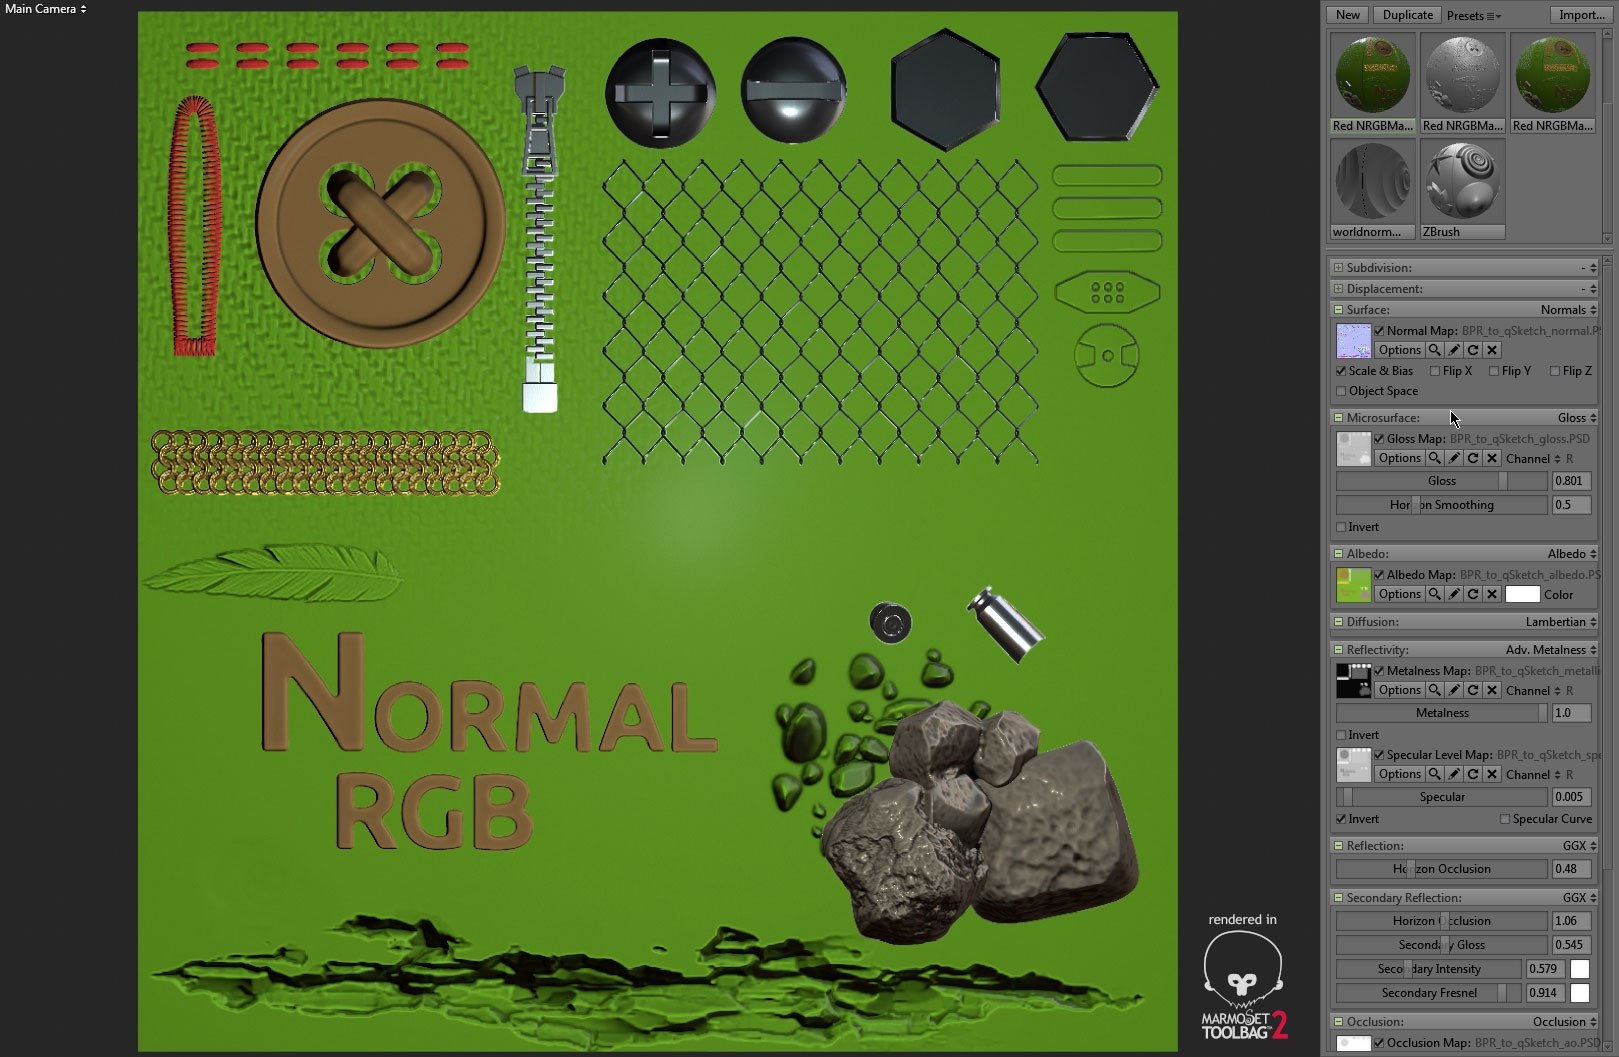Toggle the Object Space checkbox

coord(1340,391)
